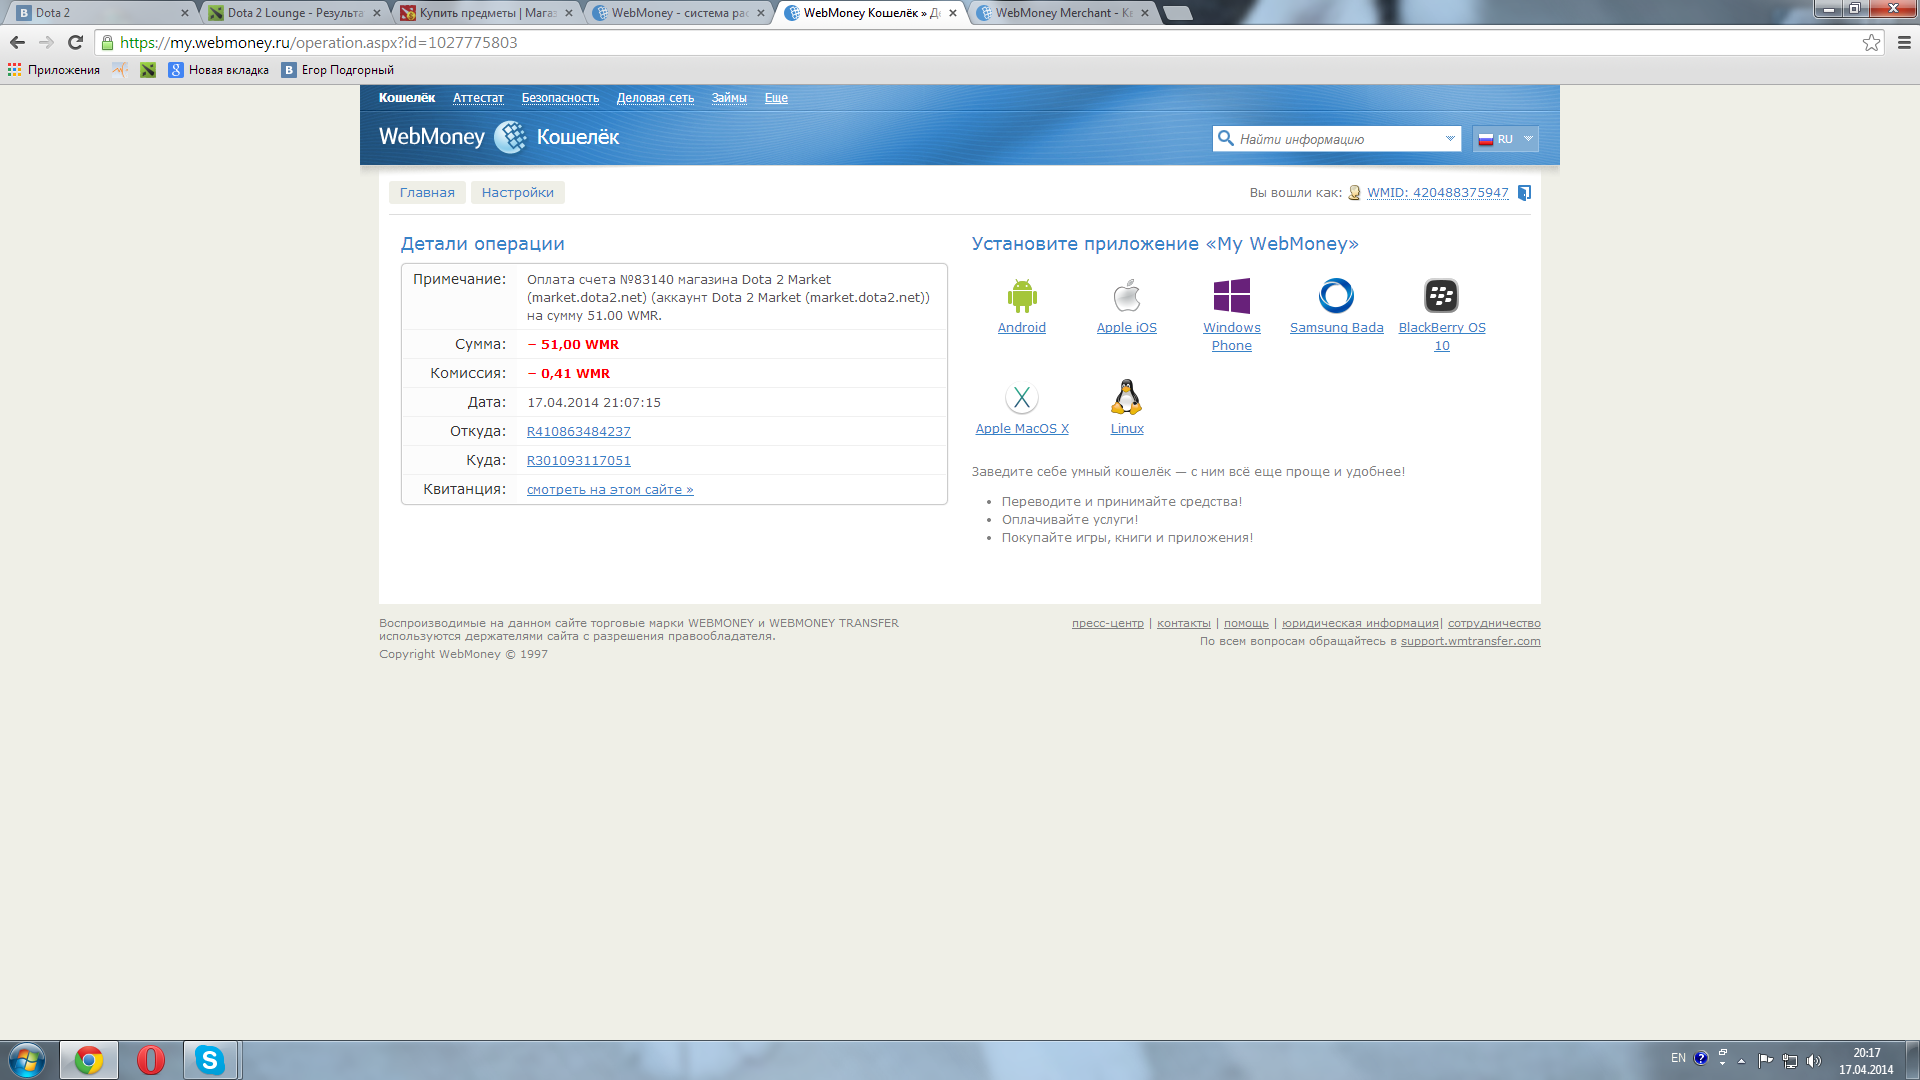Open the RU language dropdown

click(1505, 139)
